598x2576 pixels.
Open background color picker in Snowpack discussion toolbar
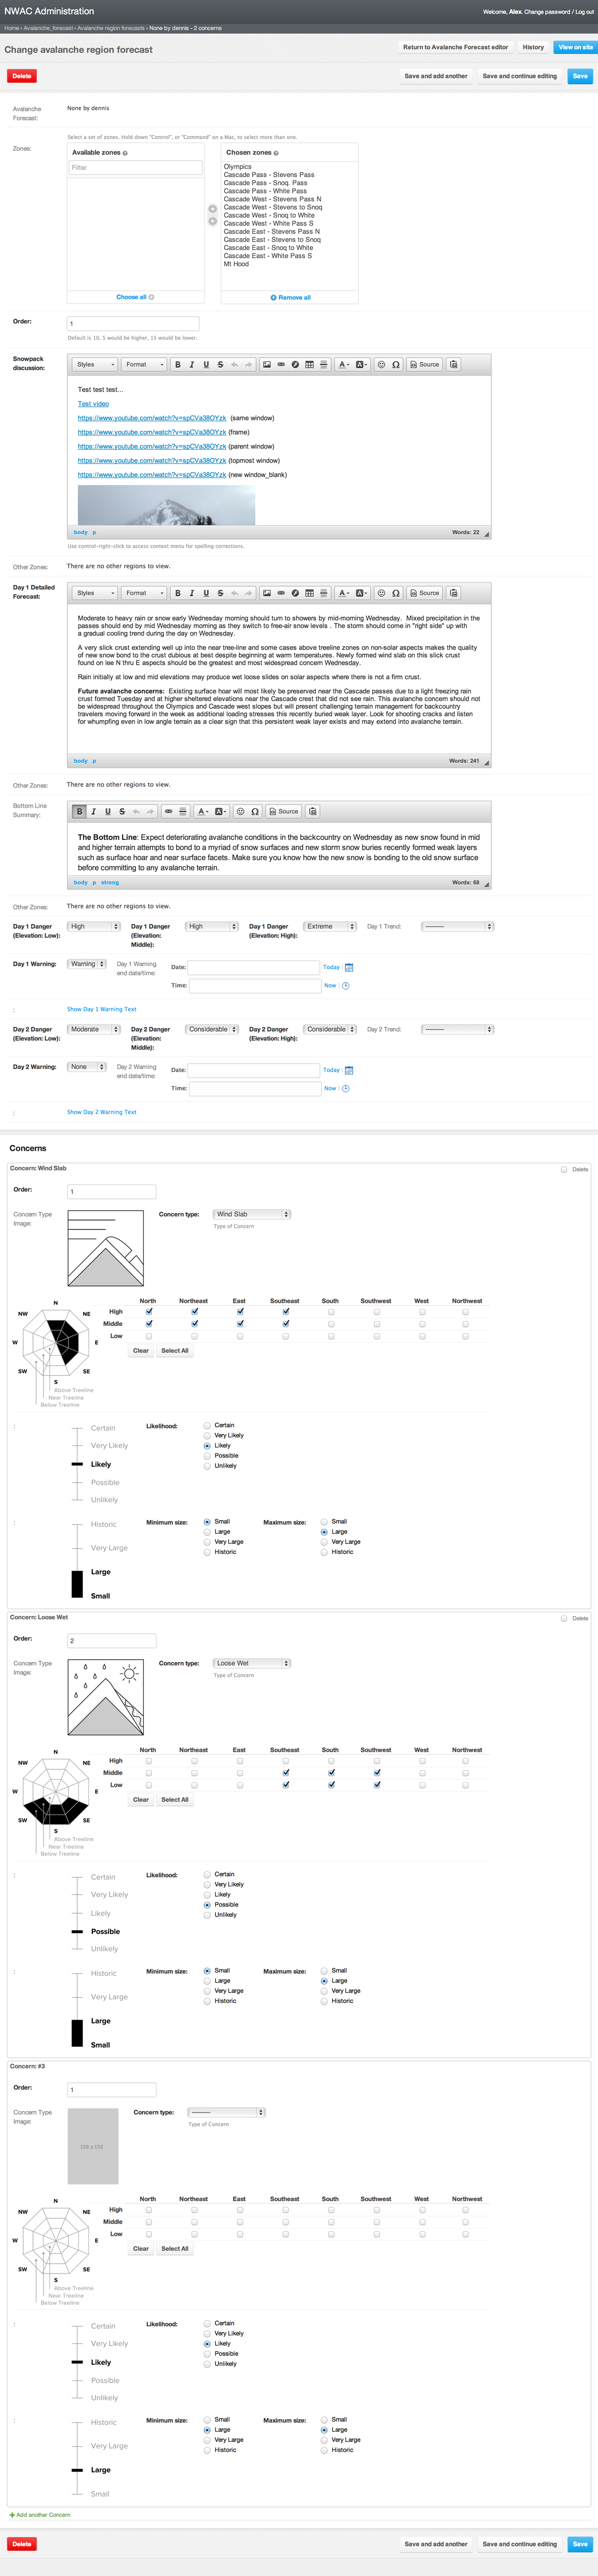click(x=361, y=364)
